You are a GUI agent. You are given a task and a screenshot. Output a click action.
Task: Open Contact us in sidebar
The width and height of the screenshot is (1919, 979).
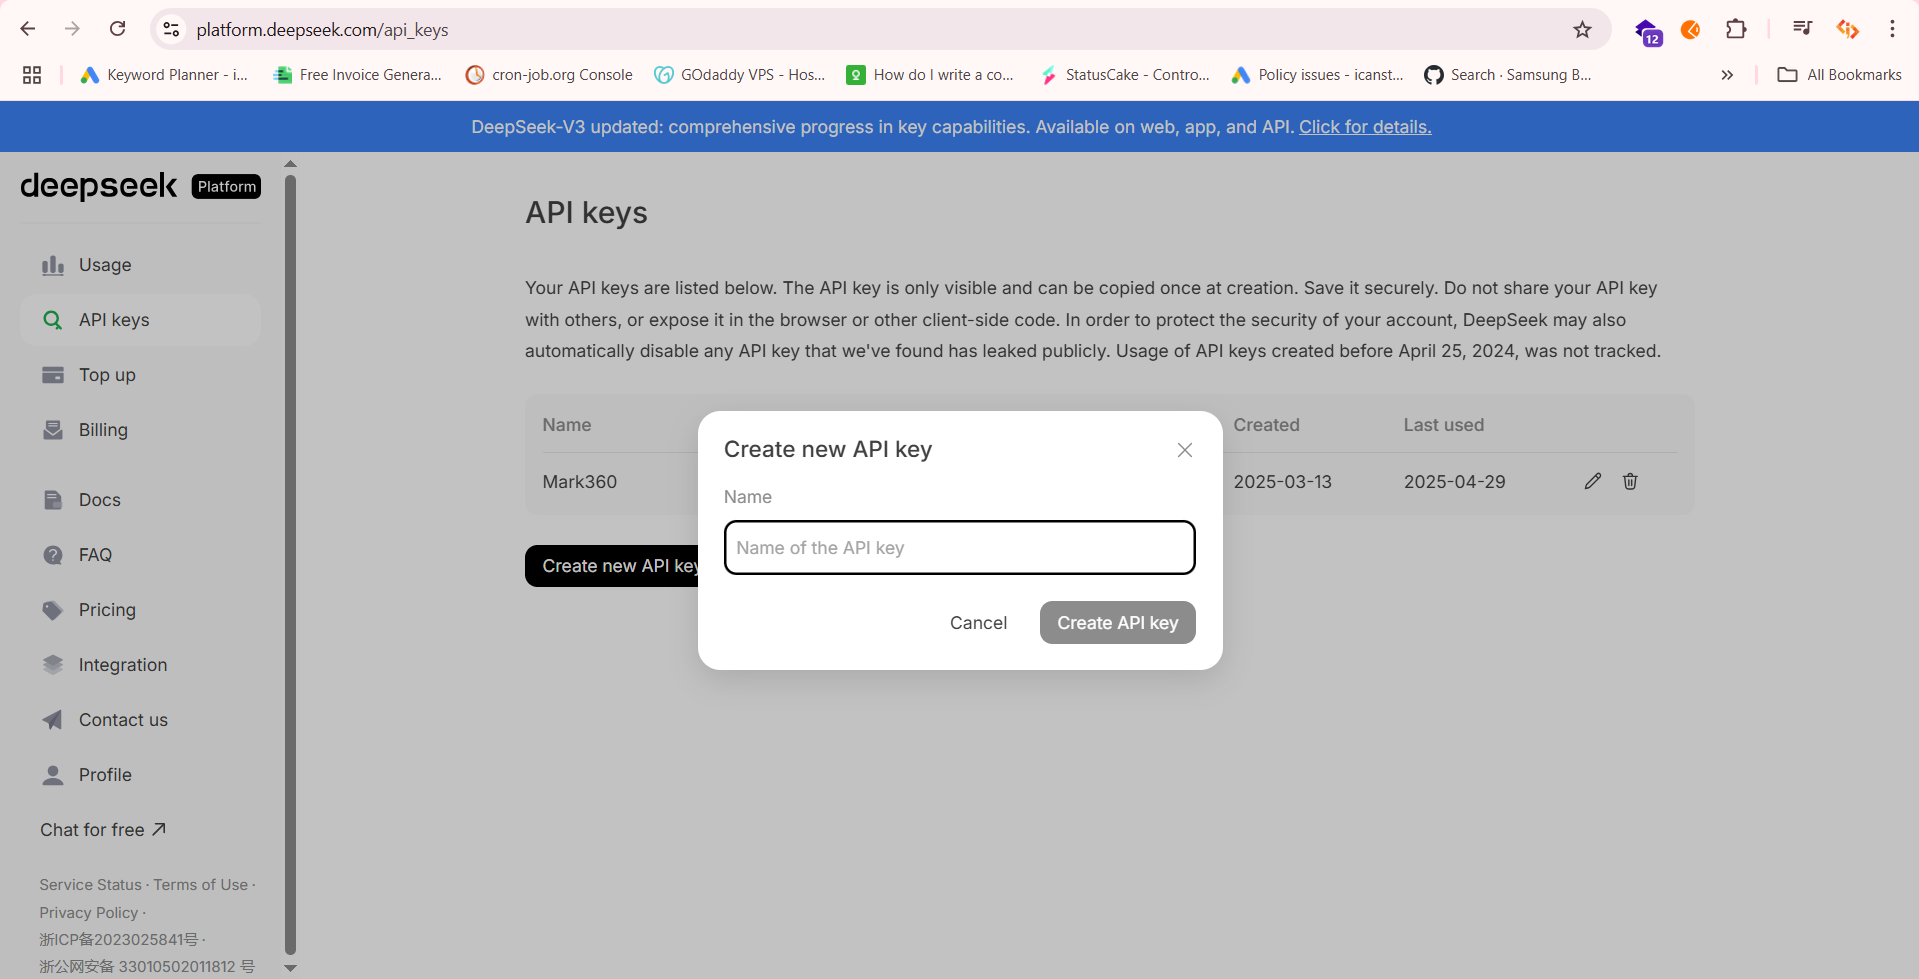[x=140, y=720]
